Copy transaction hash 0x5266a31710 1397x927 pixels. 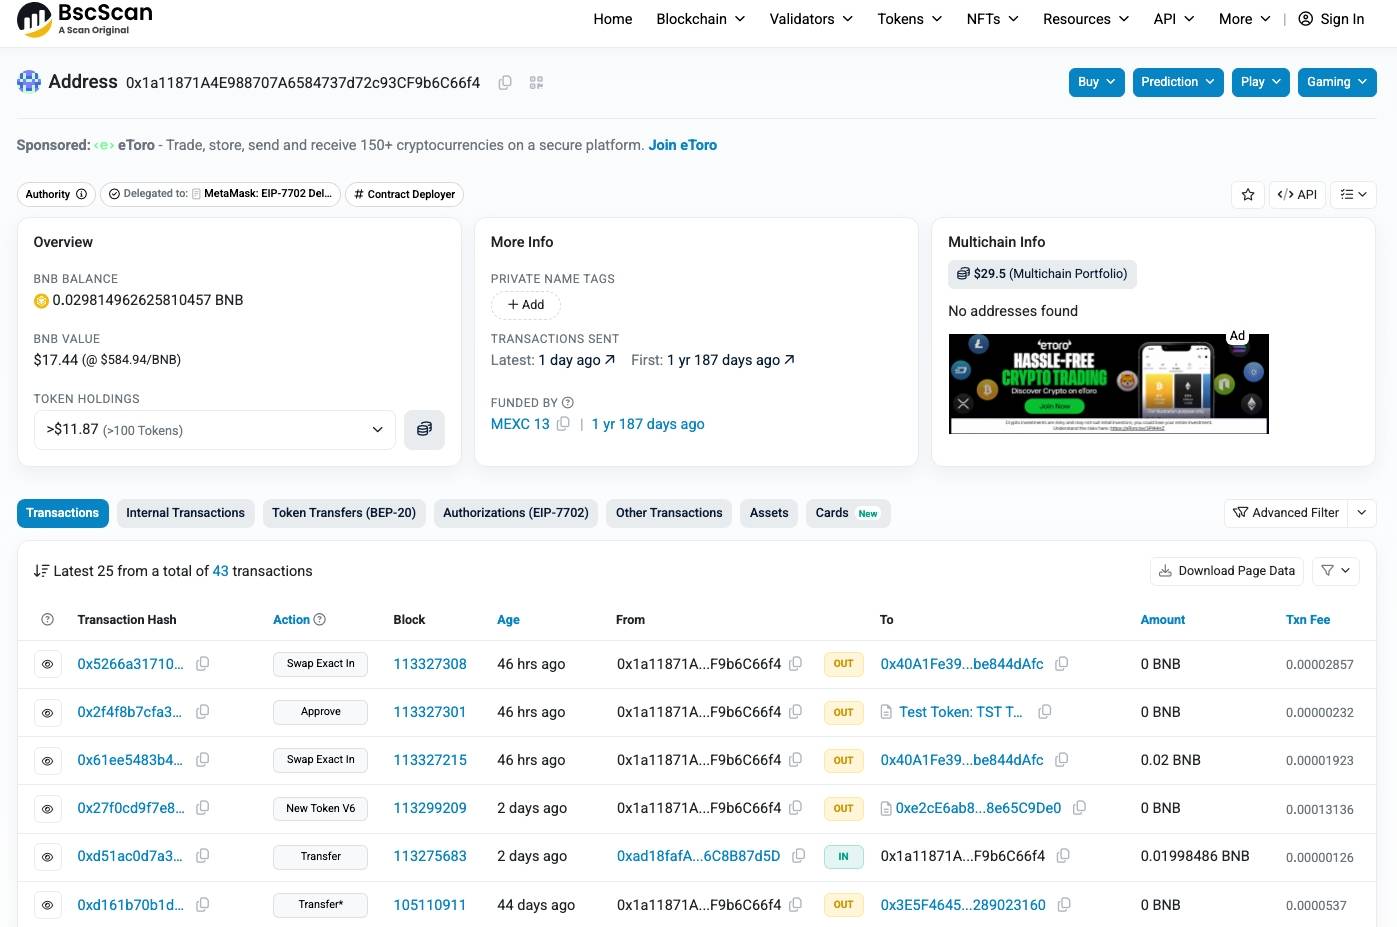[202, 663]
